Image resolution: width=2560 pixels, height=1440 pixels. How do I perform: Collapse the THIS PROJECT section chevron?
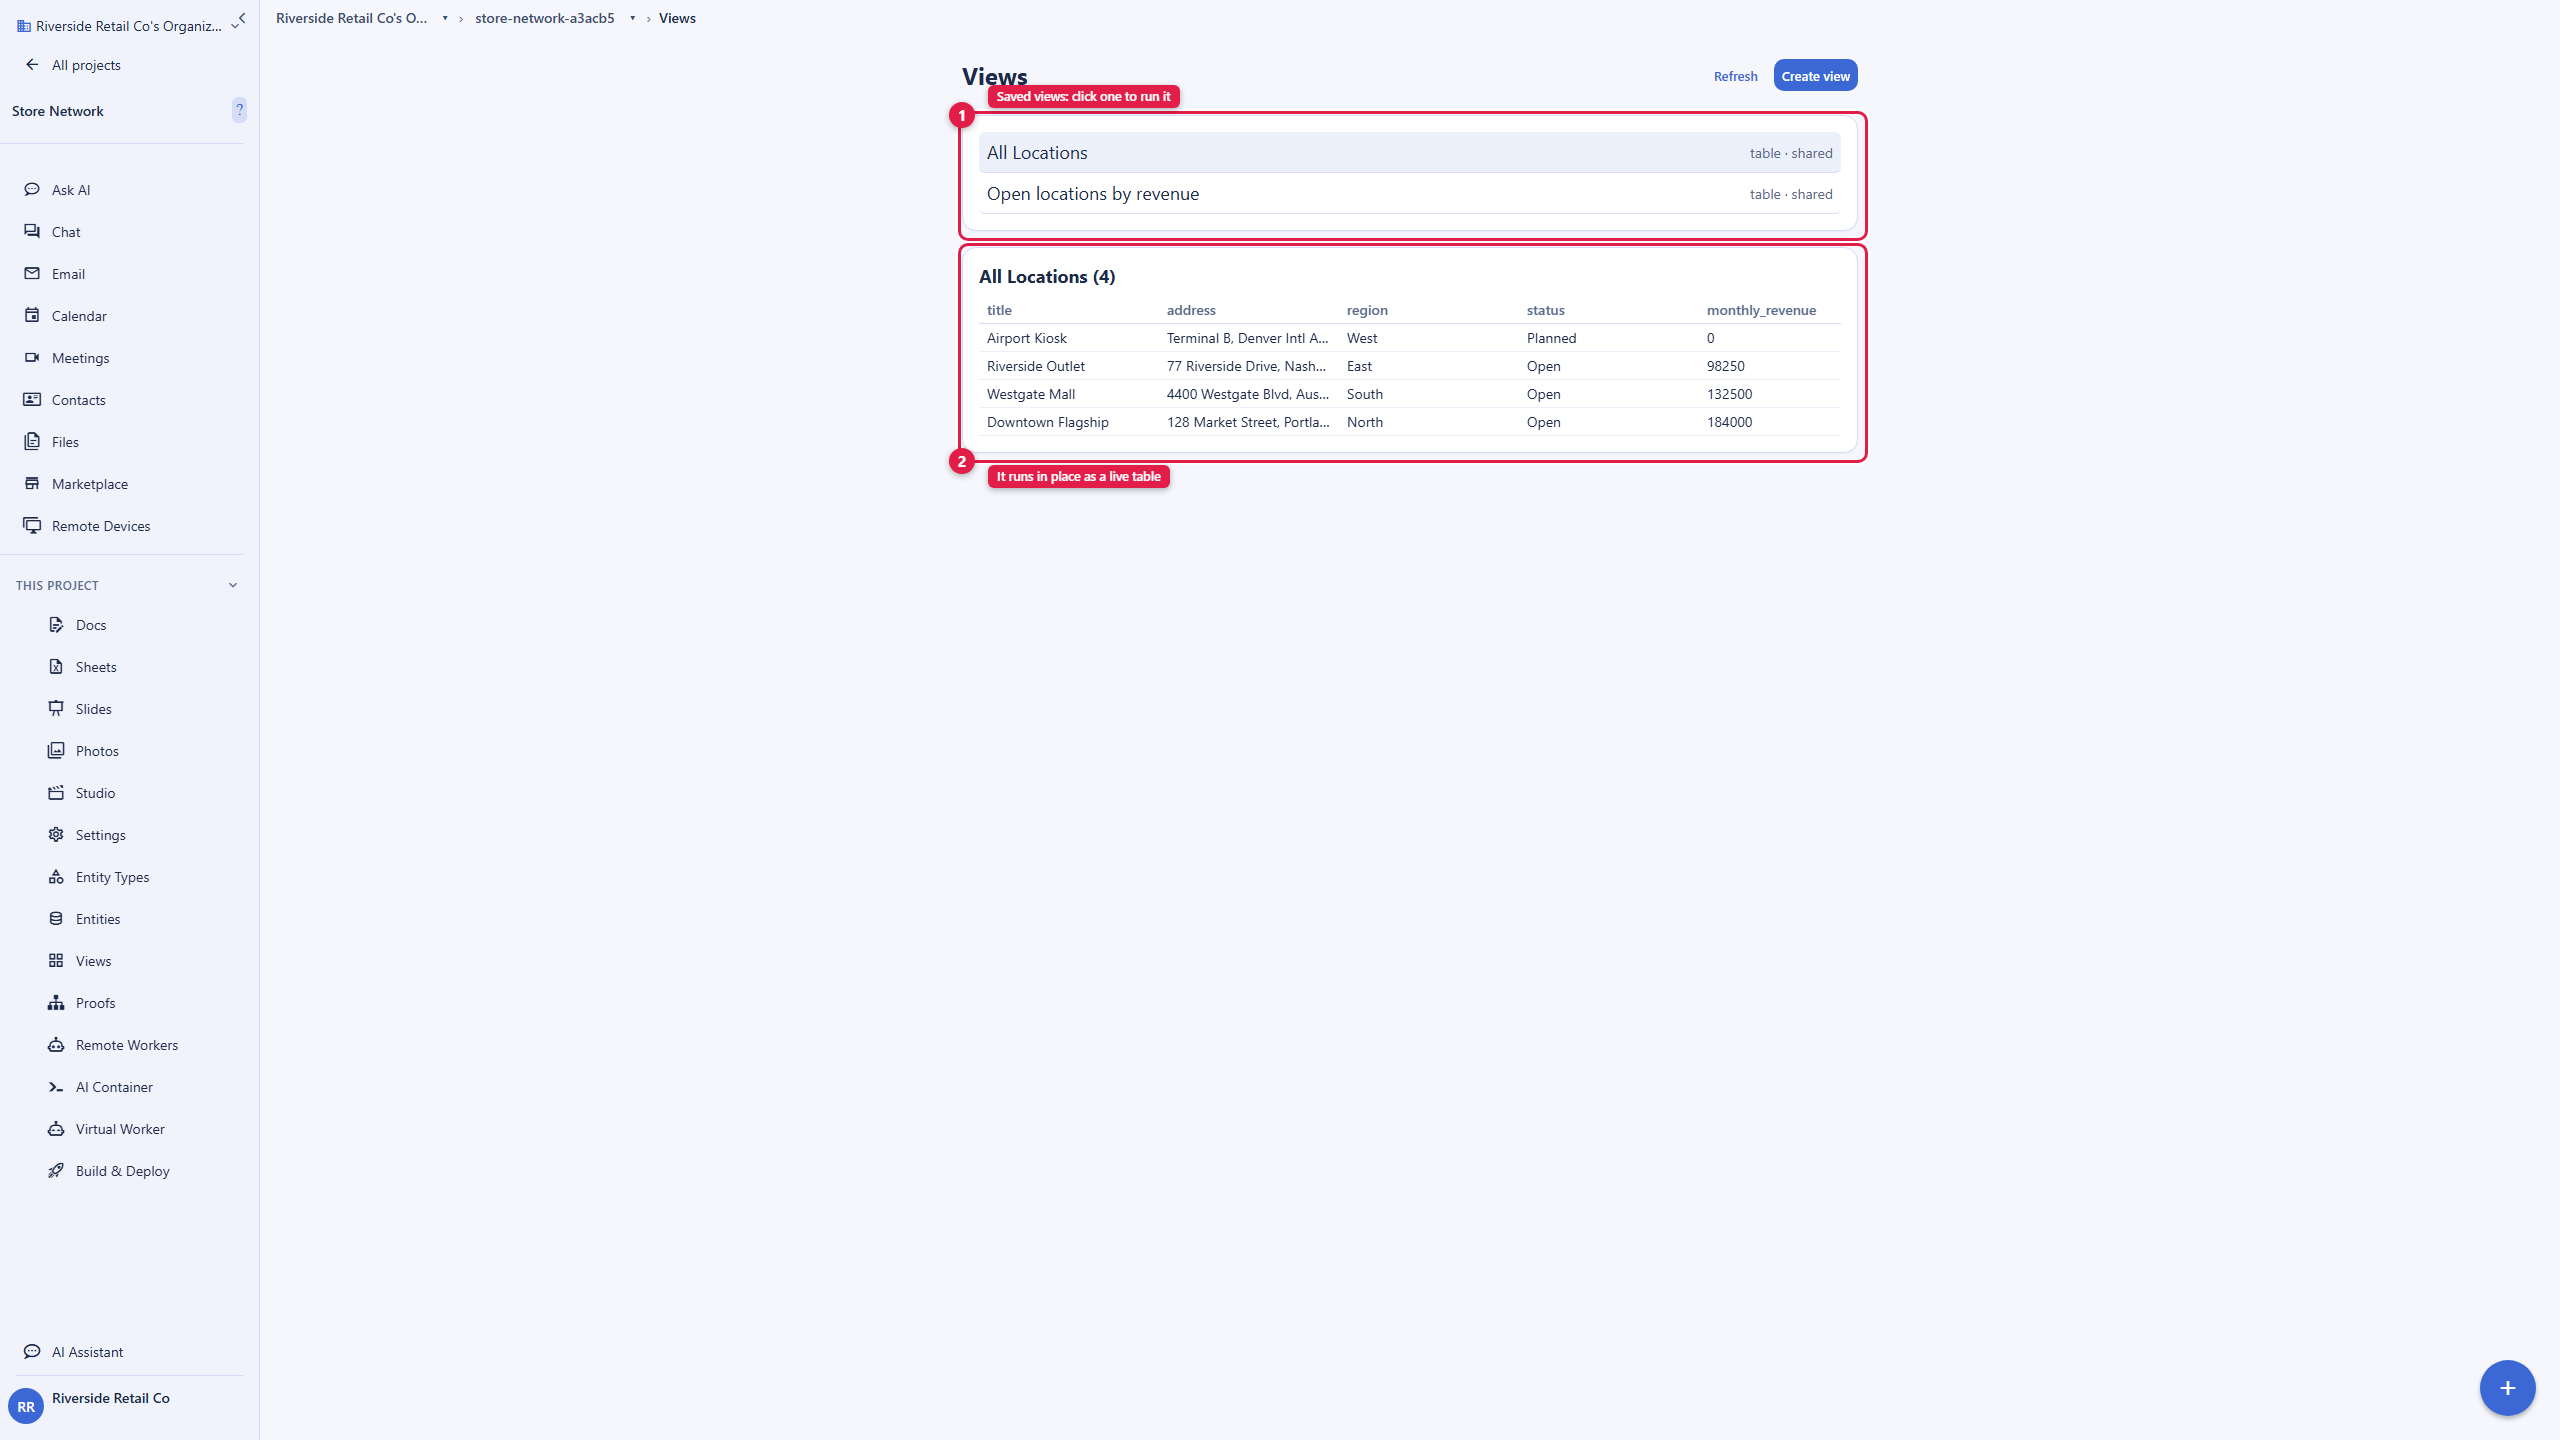click(x=233, y=585)
